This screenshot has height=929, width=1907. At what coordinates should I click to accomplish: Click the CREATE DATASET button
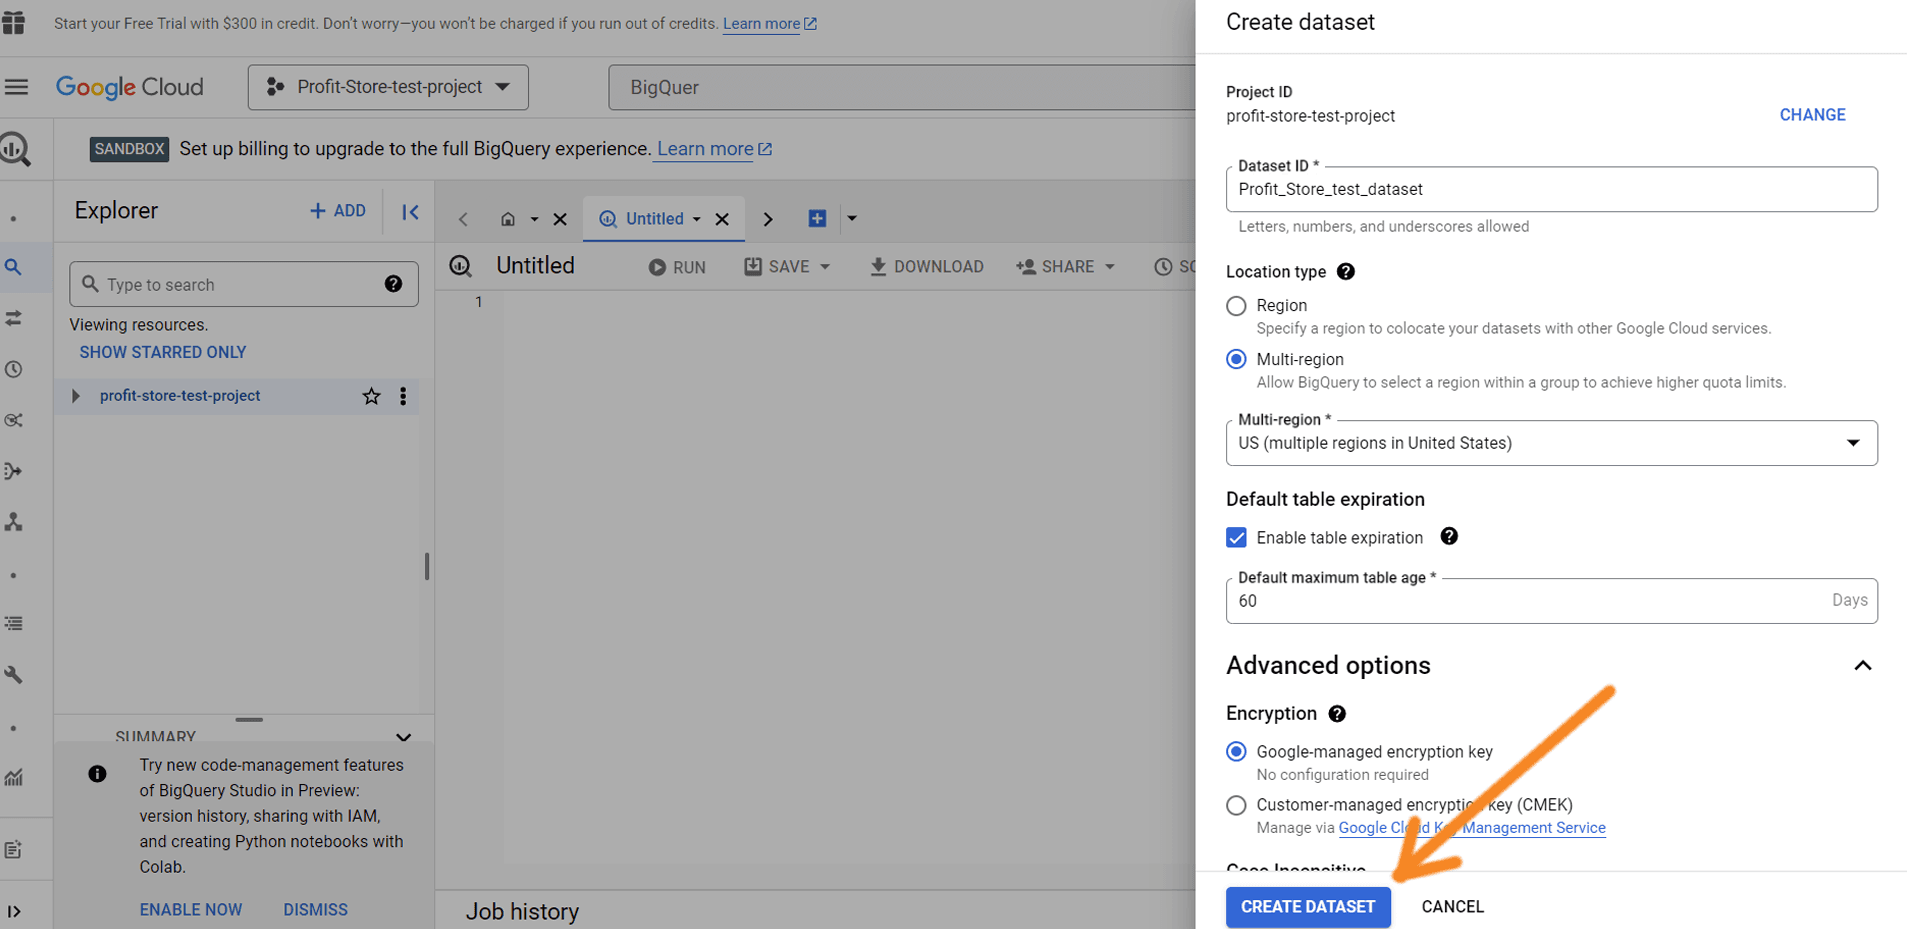(1308, 907)
